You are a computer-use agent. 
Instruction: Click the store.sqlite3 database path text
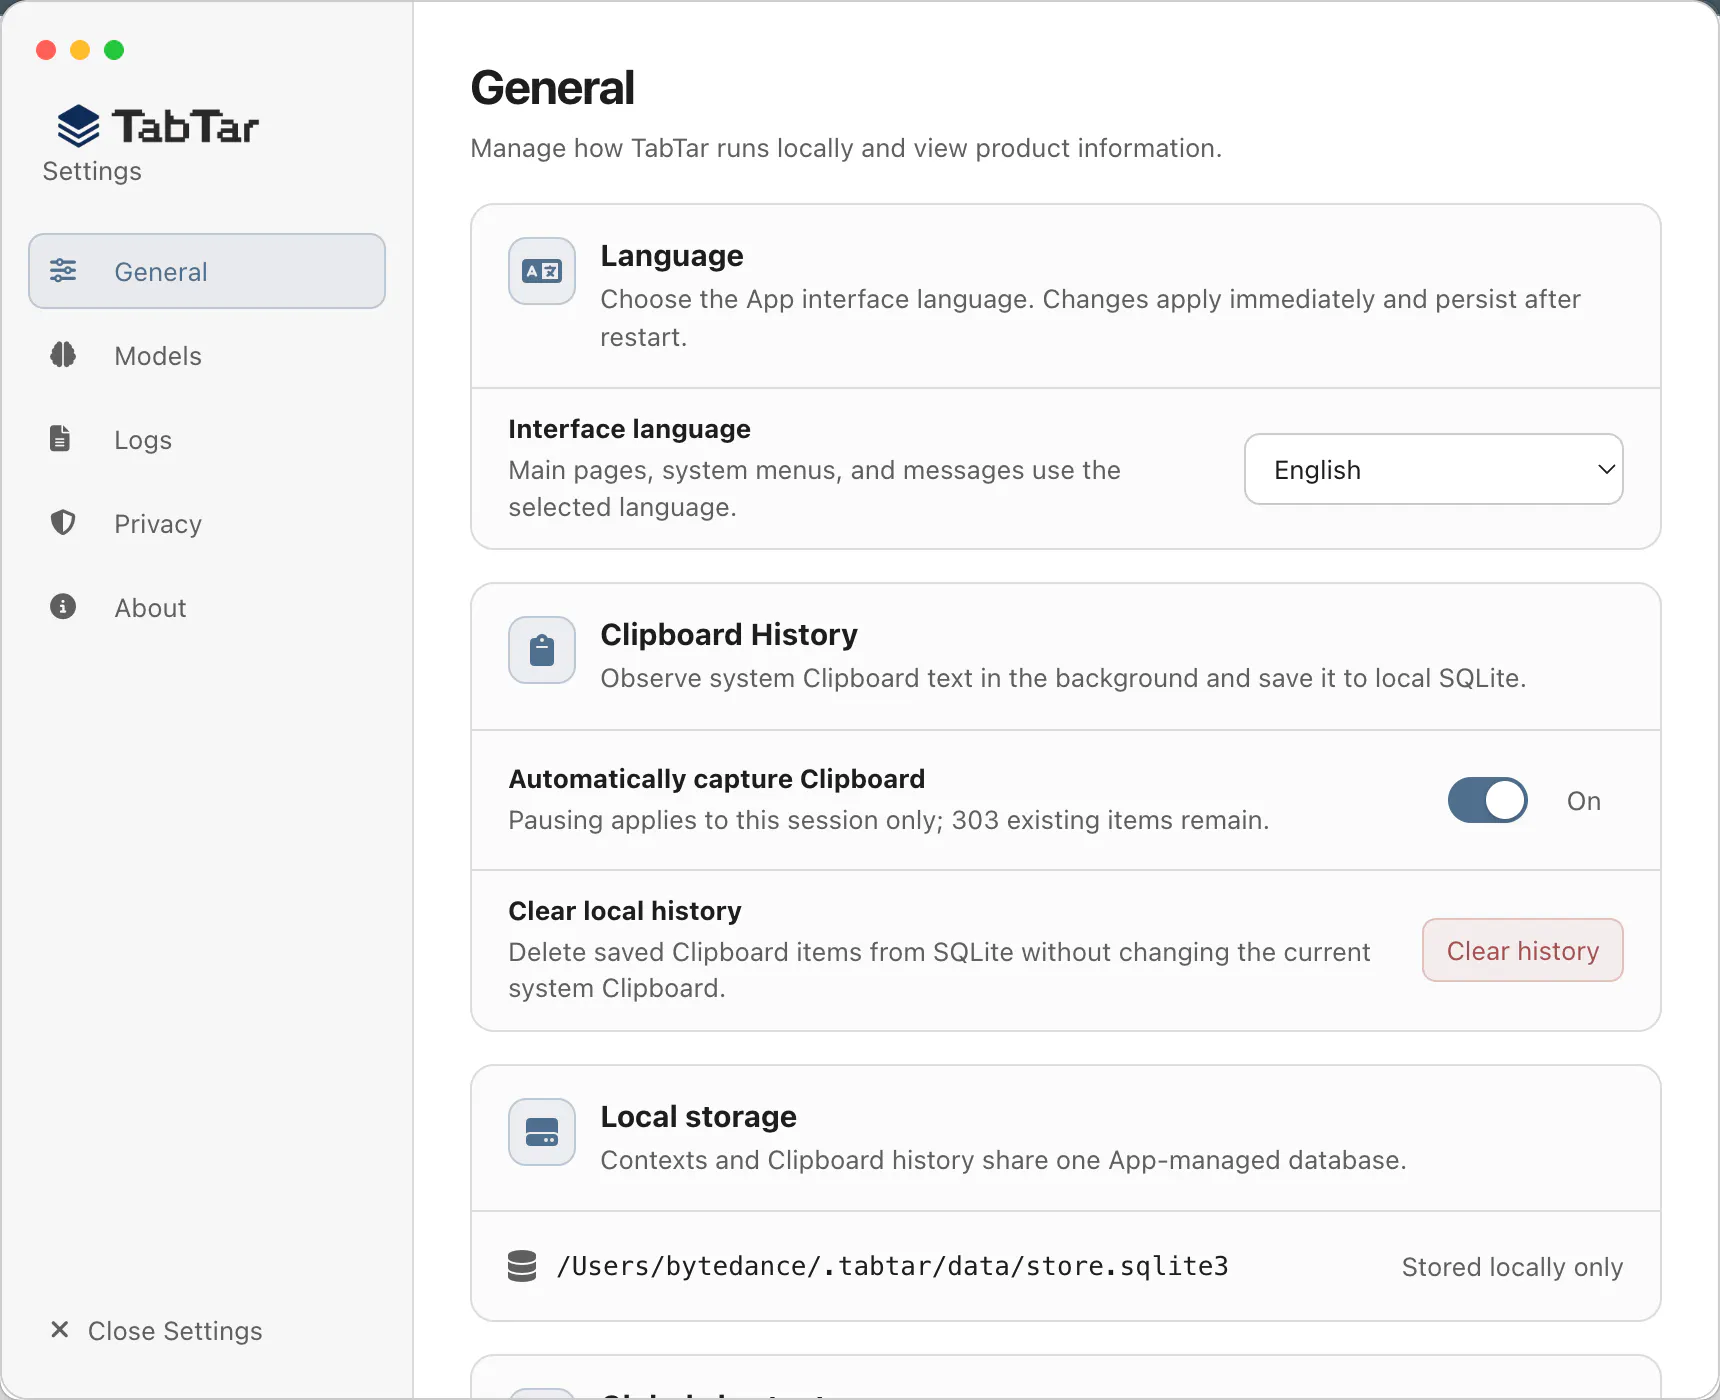892,1266
